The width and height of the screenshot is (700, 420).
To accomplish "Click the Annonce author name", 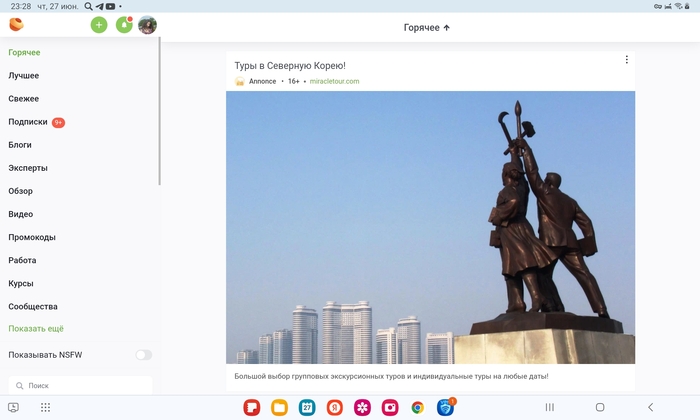I will tap(262, 81).
